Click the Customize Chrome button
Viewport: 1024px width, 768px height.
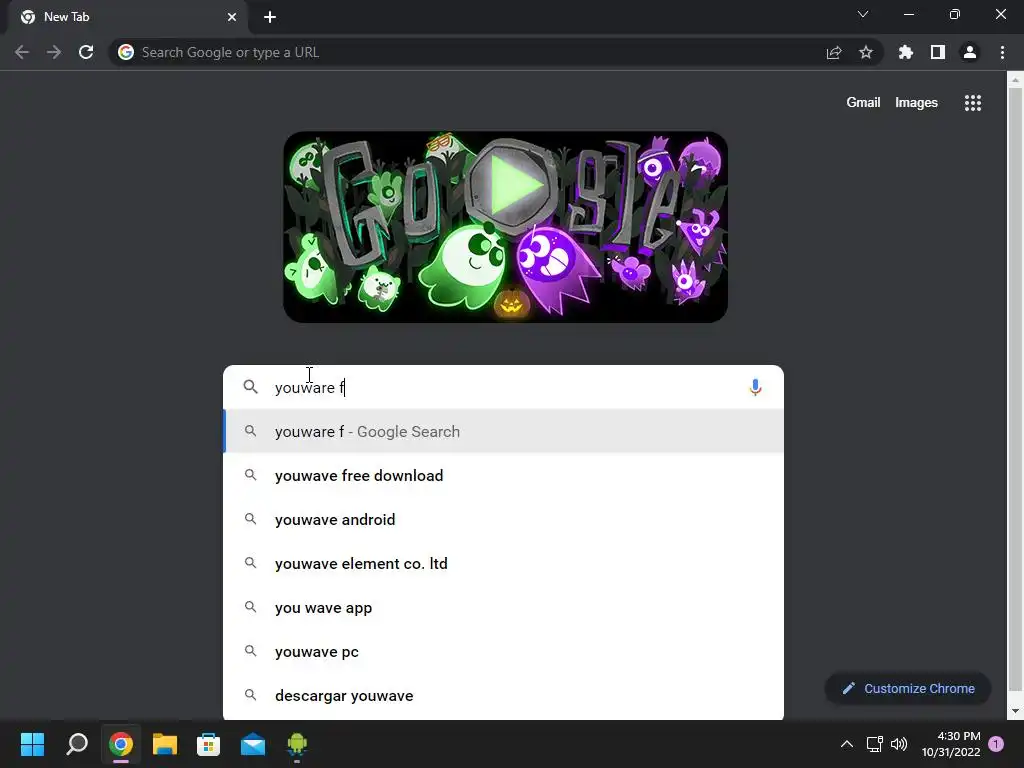tap(908, 688)
